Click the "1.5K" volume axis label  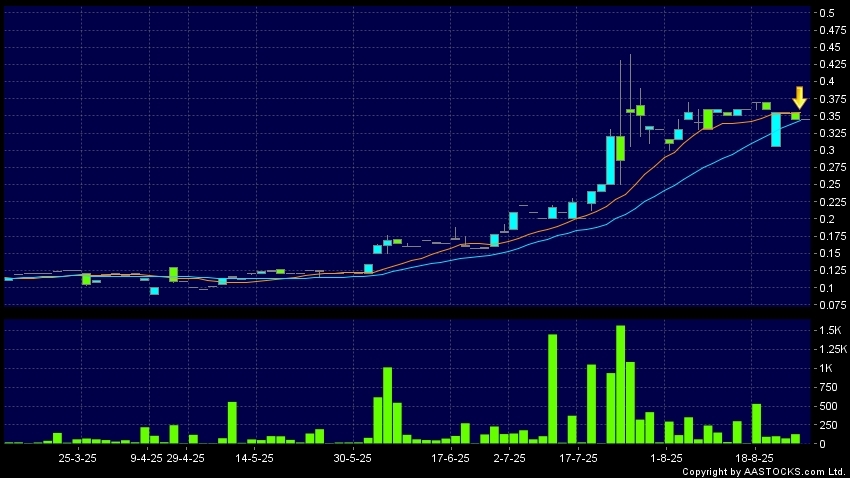click(x=830, y=331)
